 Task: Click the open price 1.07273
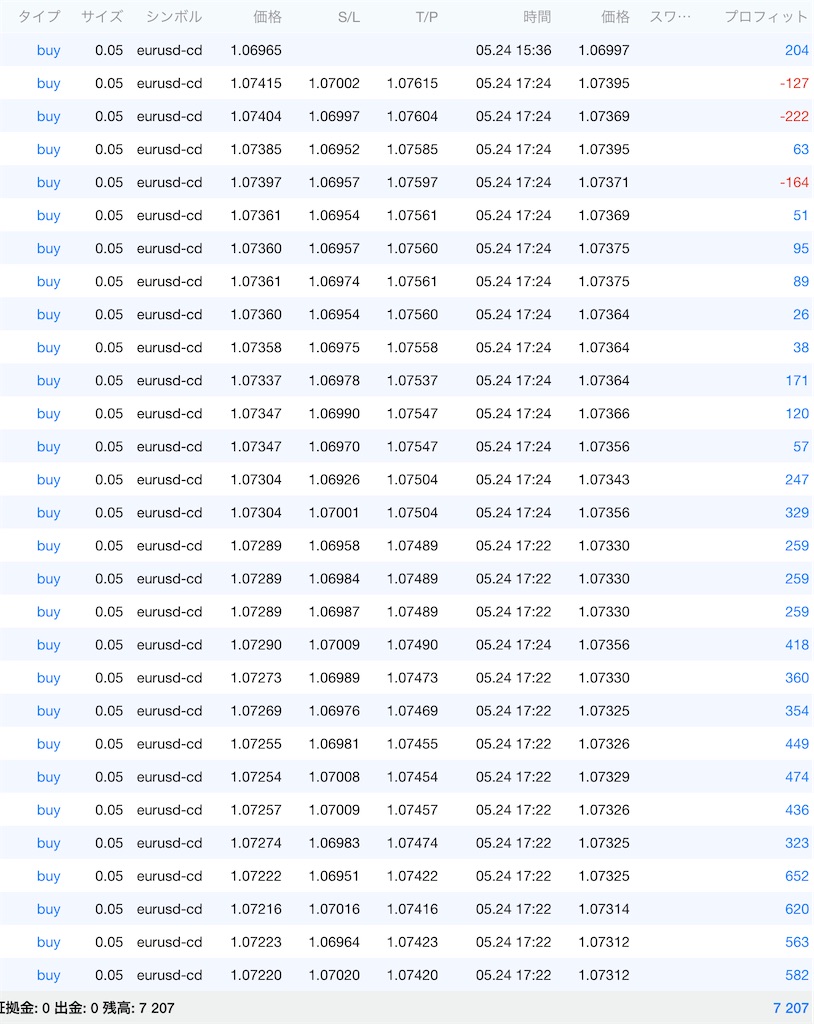coord(256,678)
